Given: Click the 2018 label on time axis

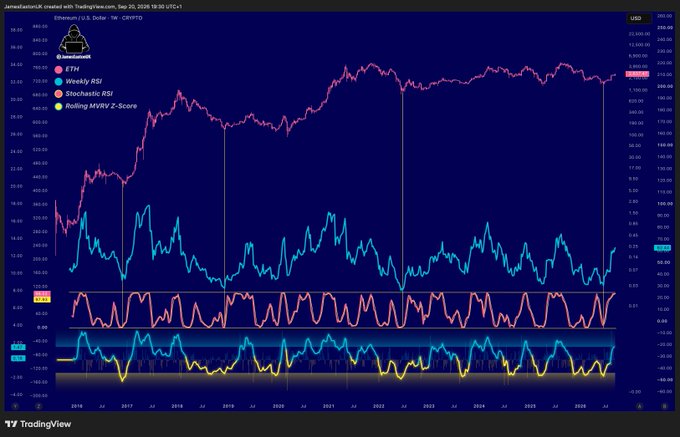Looking at the screenshot, I should tap(177, 406).
